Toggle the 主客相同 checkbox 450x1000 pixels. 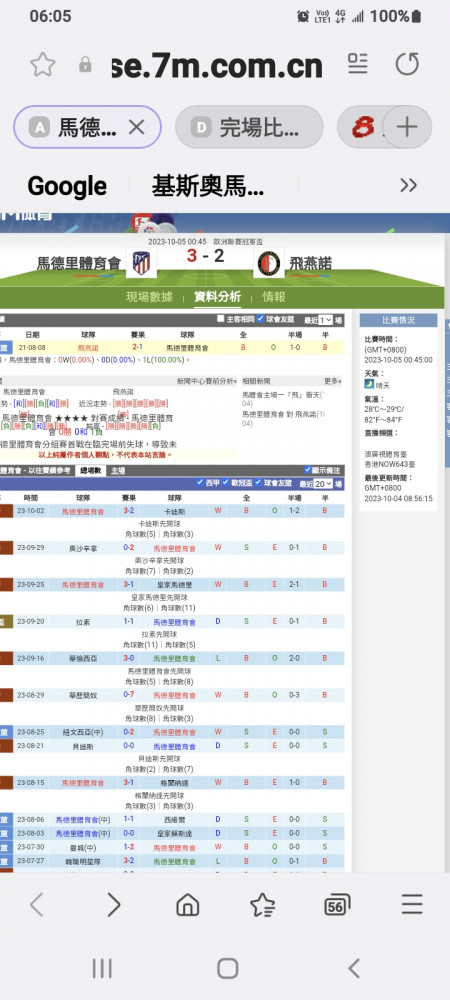(x=221, y=319)
